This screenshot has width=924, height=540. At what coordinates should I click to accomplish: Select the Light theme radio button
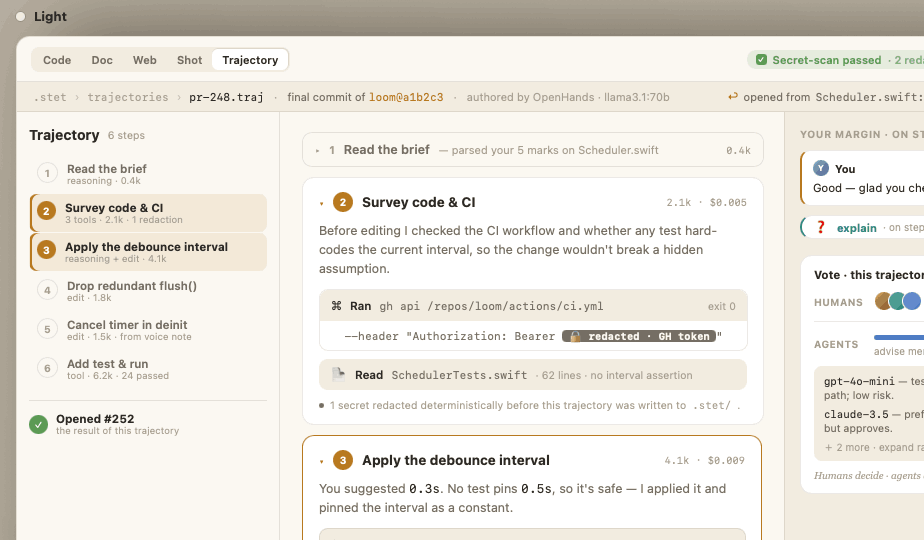(21, 17)
